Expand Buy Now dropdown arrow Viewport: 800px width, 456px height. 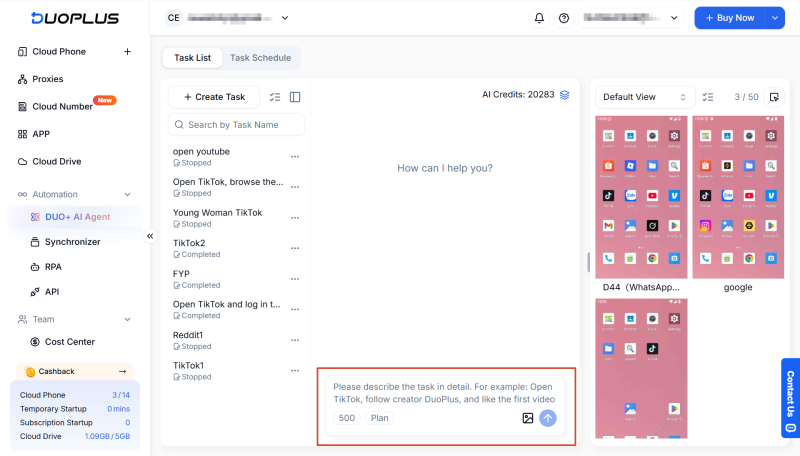774,18
